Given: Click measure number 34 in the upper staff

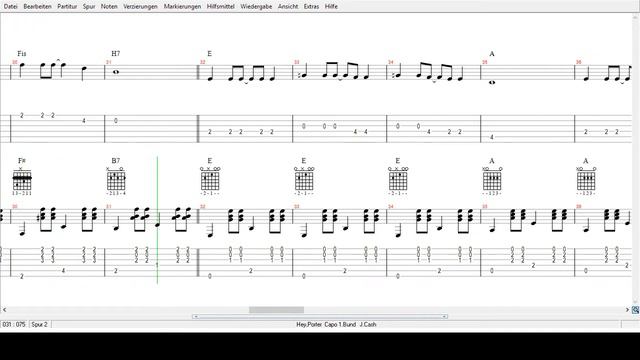Looking at the screenshot, I should [391, 62].
